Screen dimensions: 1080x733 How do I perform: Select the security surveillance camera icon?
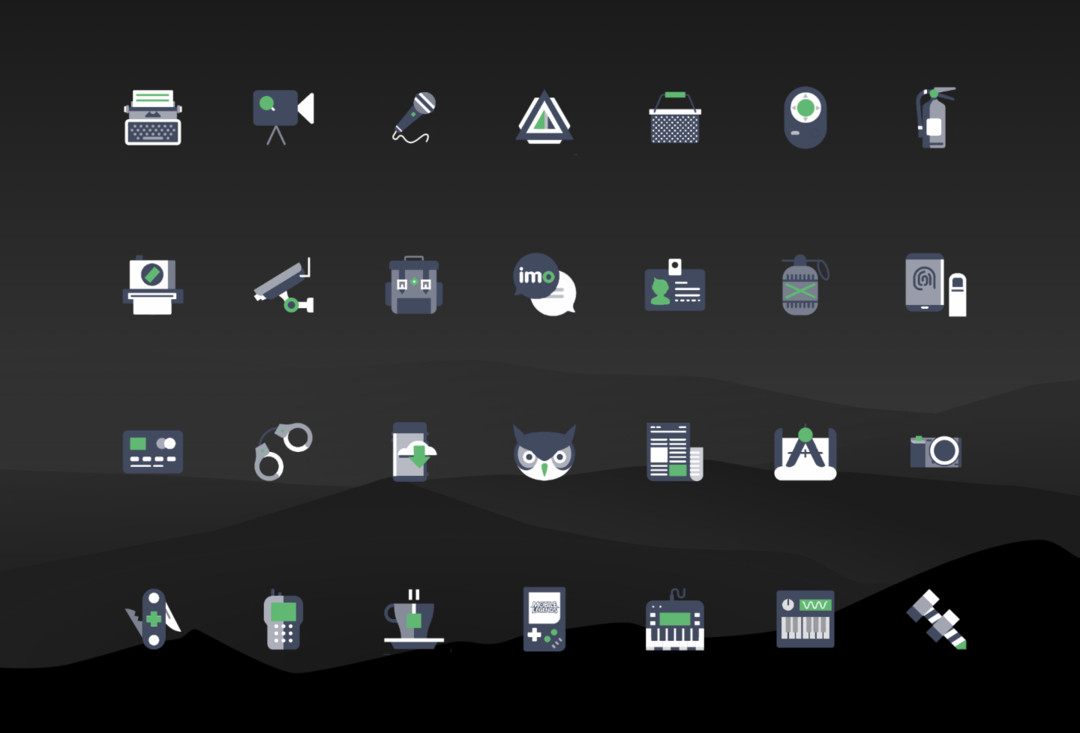[x=283, y=285]
